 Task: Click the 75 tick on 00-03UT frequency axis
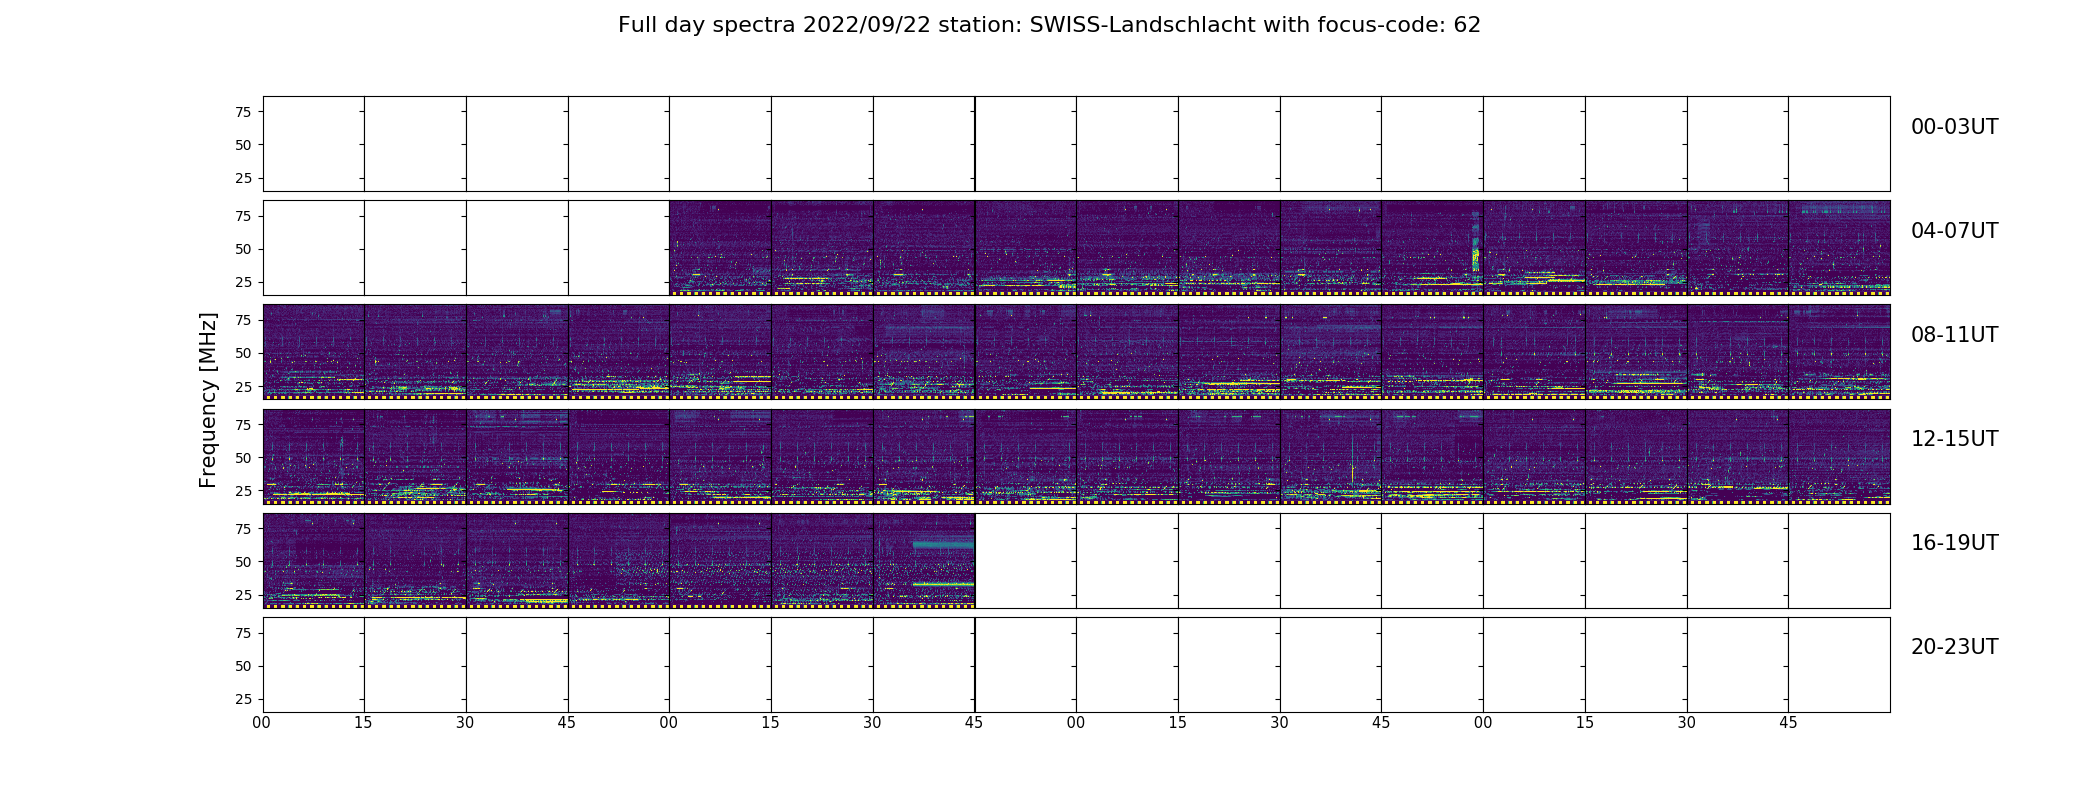pyautogui.click(x=243, y=112)
